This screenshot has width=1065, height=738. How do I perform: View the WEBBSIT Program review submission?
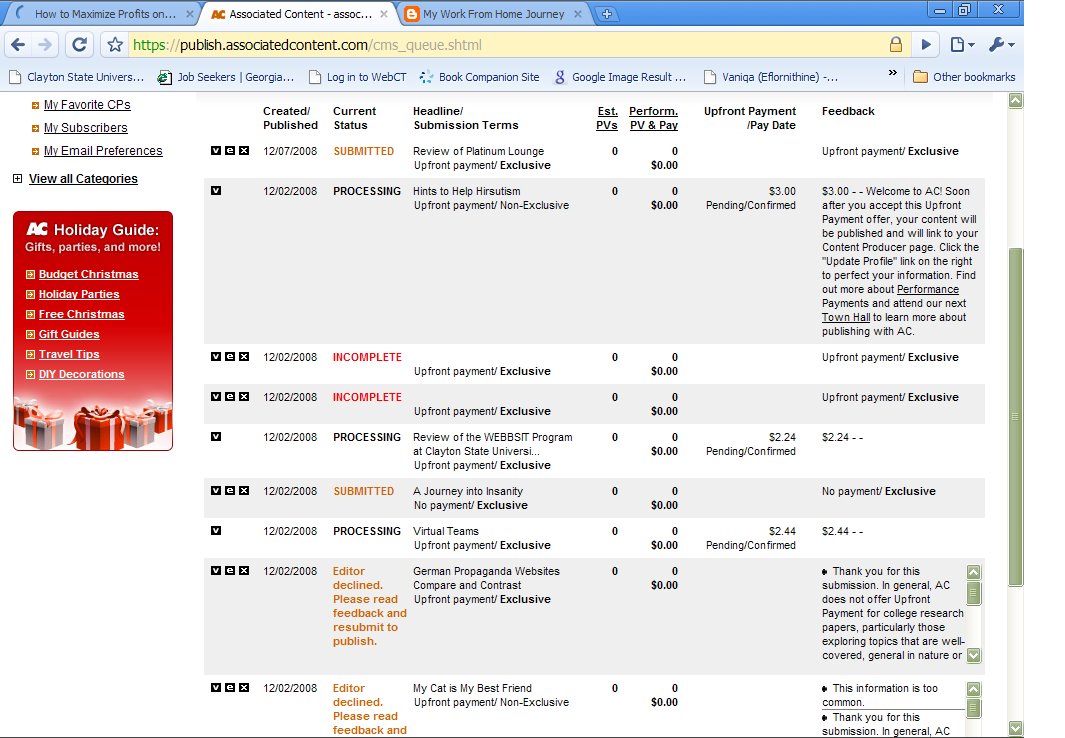coord(216,437)
